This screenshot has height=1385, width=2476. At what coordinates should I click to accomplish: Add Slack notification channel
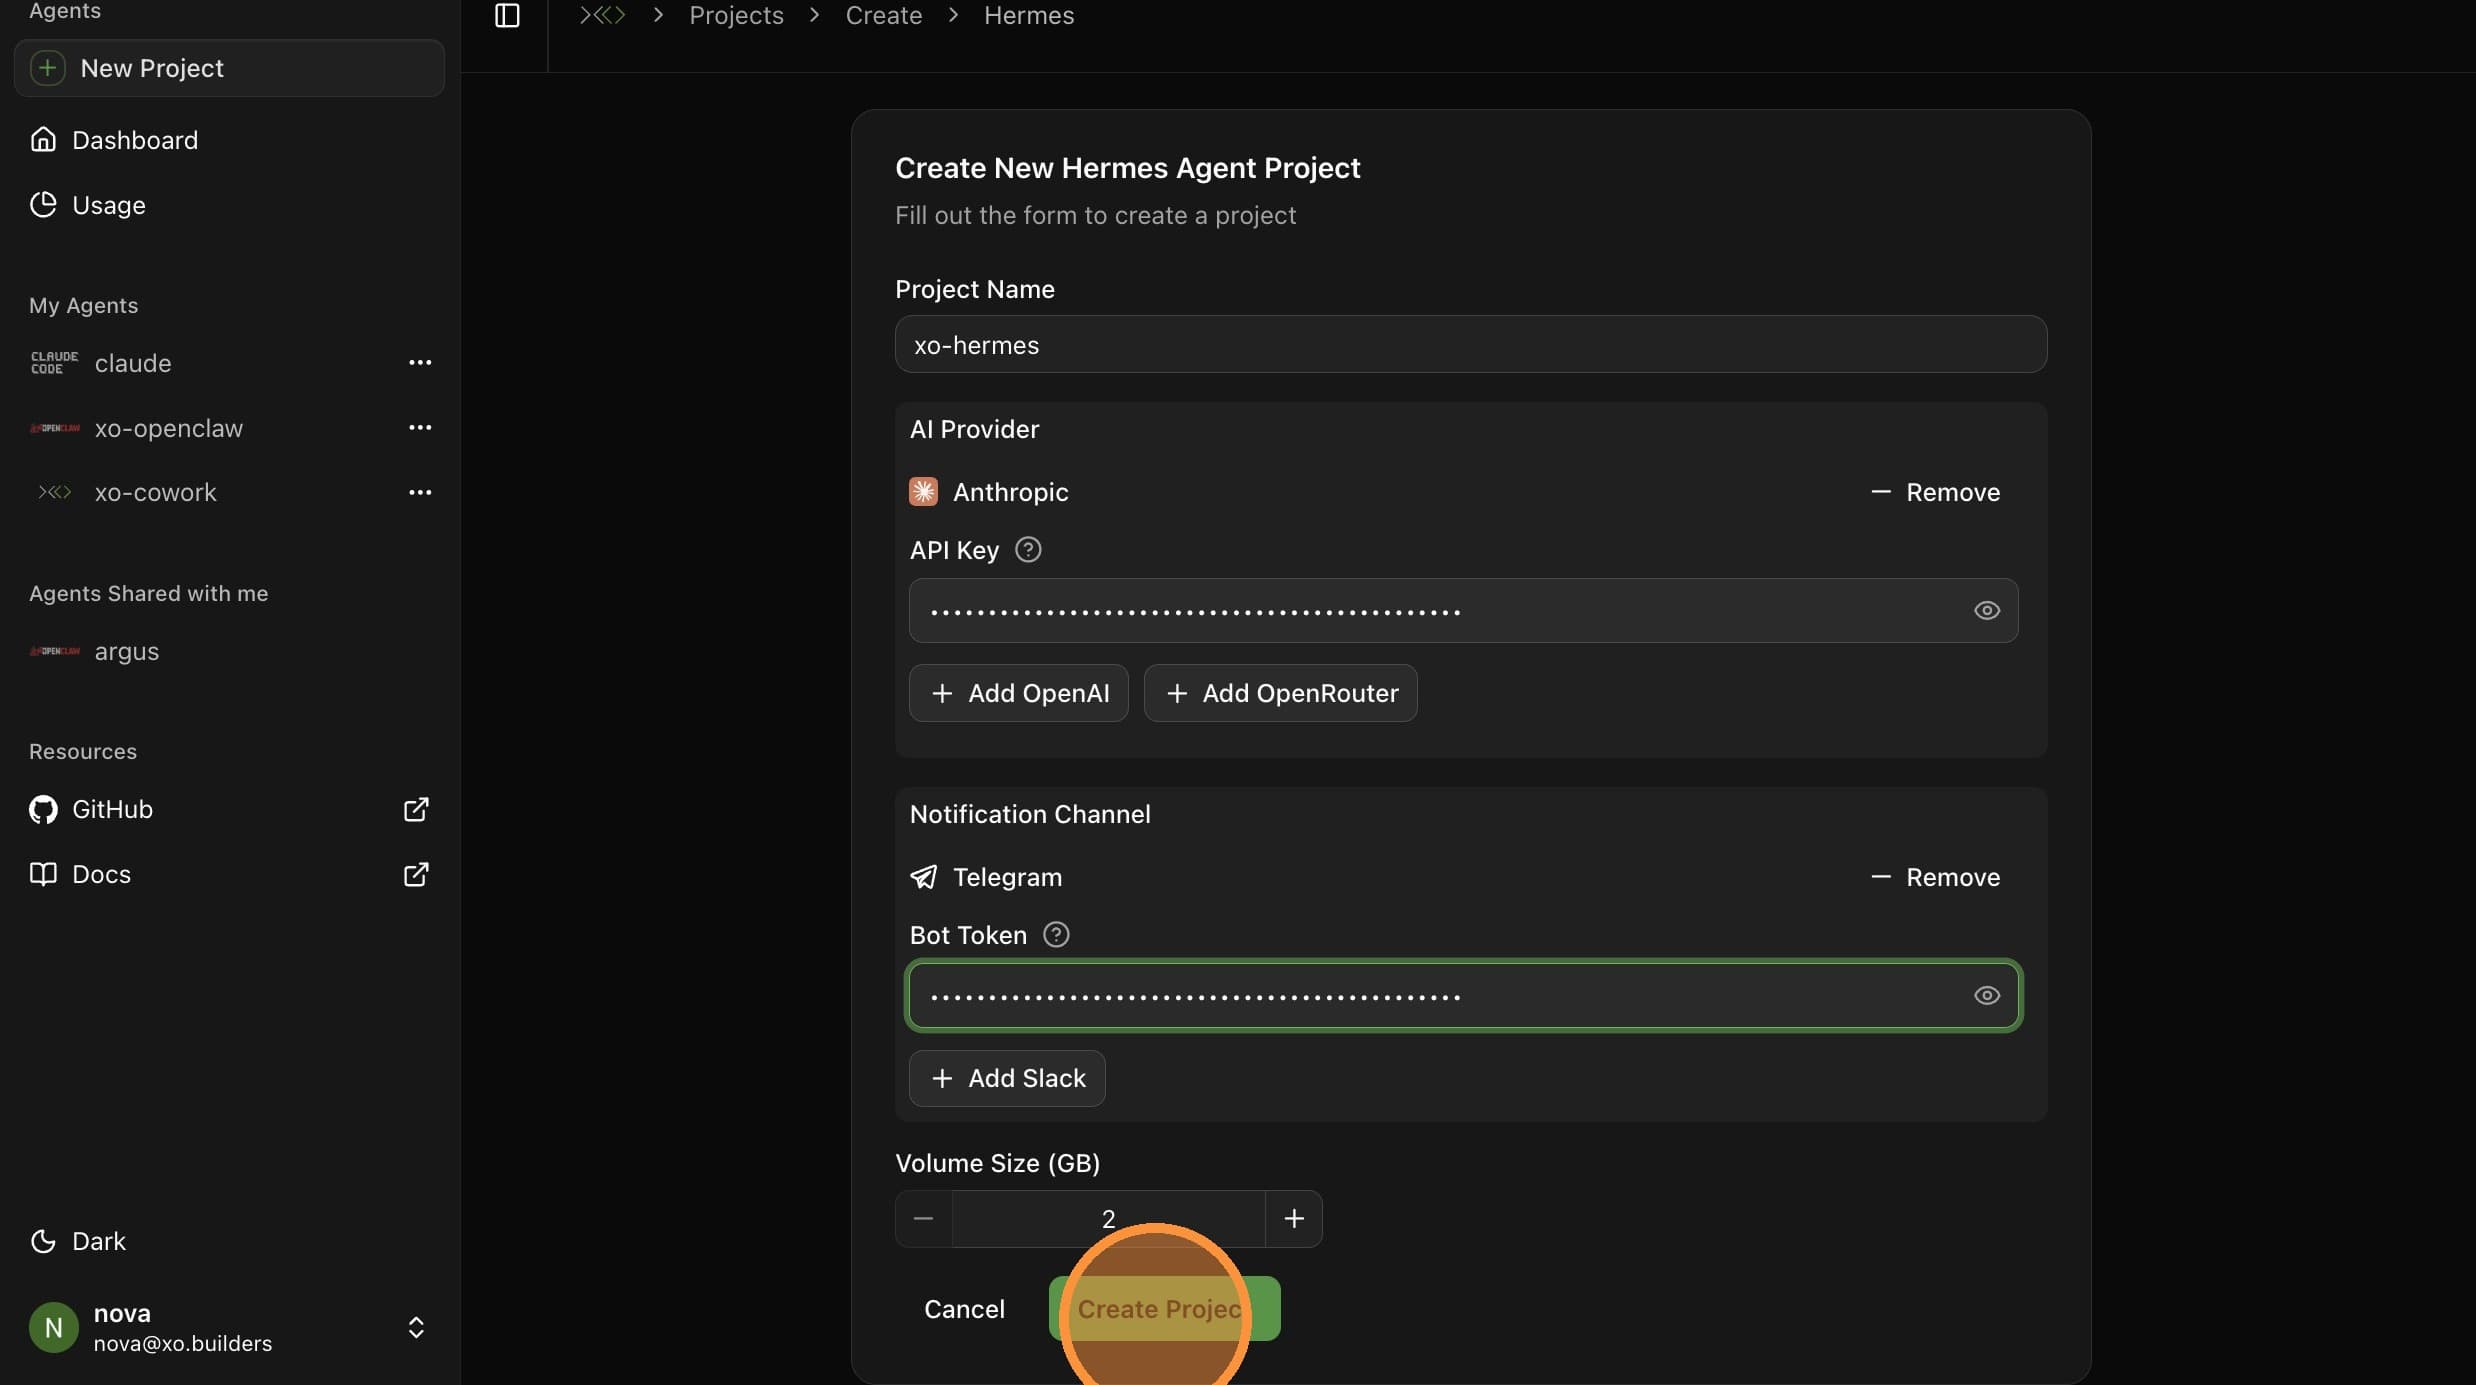1007,1078
